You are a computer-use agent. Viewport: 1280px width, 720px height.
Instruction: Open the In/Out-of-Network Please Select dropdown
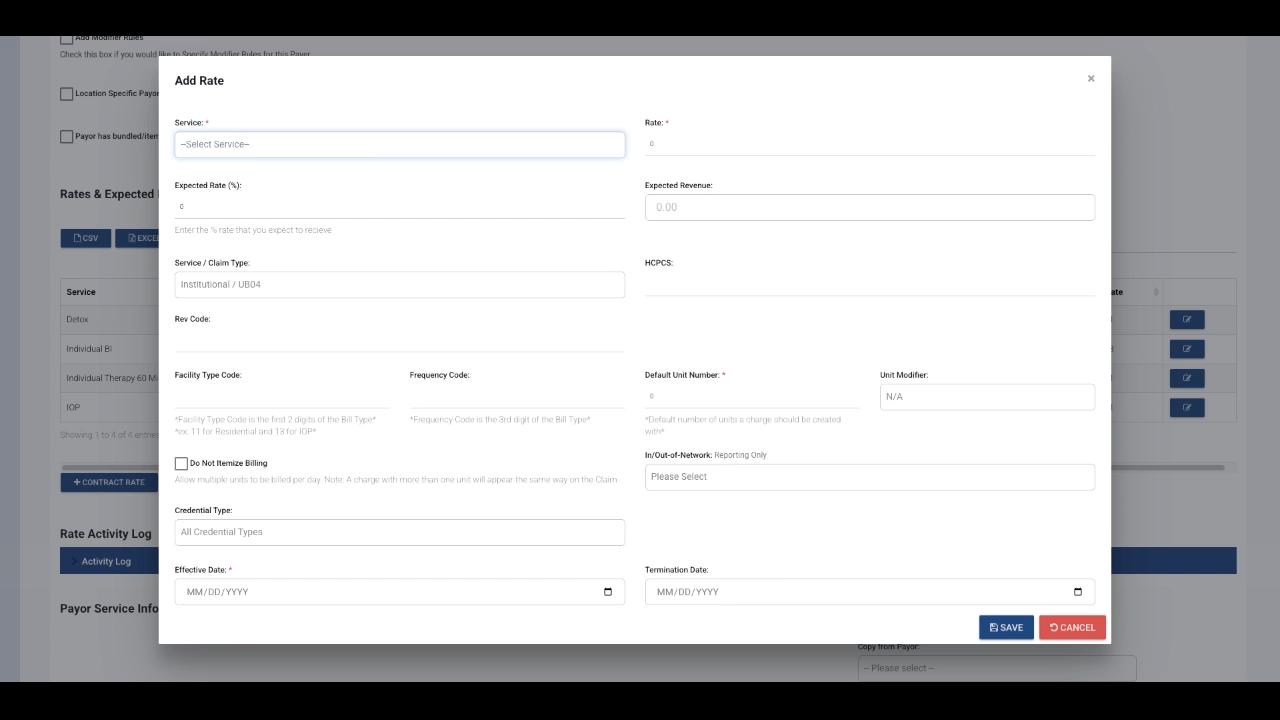click(x=869, y=477)
